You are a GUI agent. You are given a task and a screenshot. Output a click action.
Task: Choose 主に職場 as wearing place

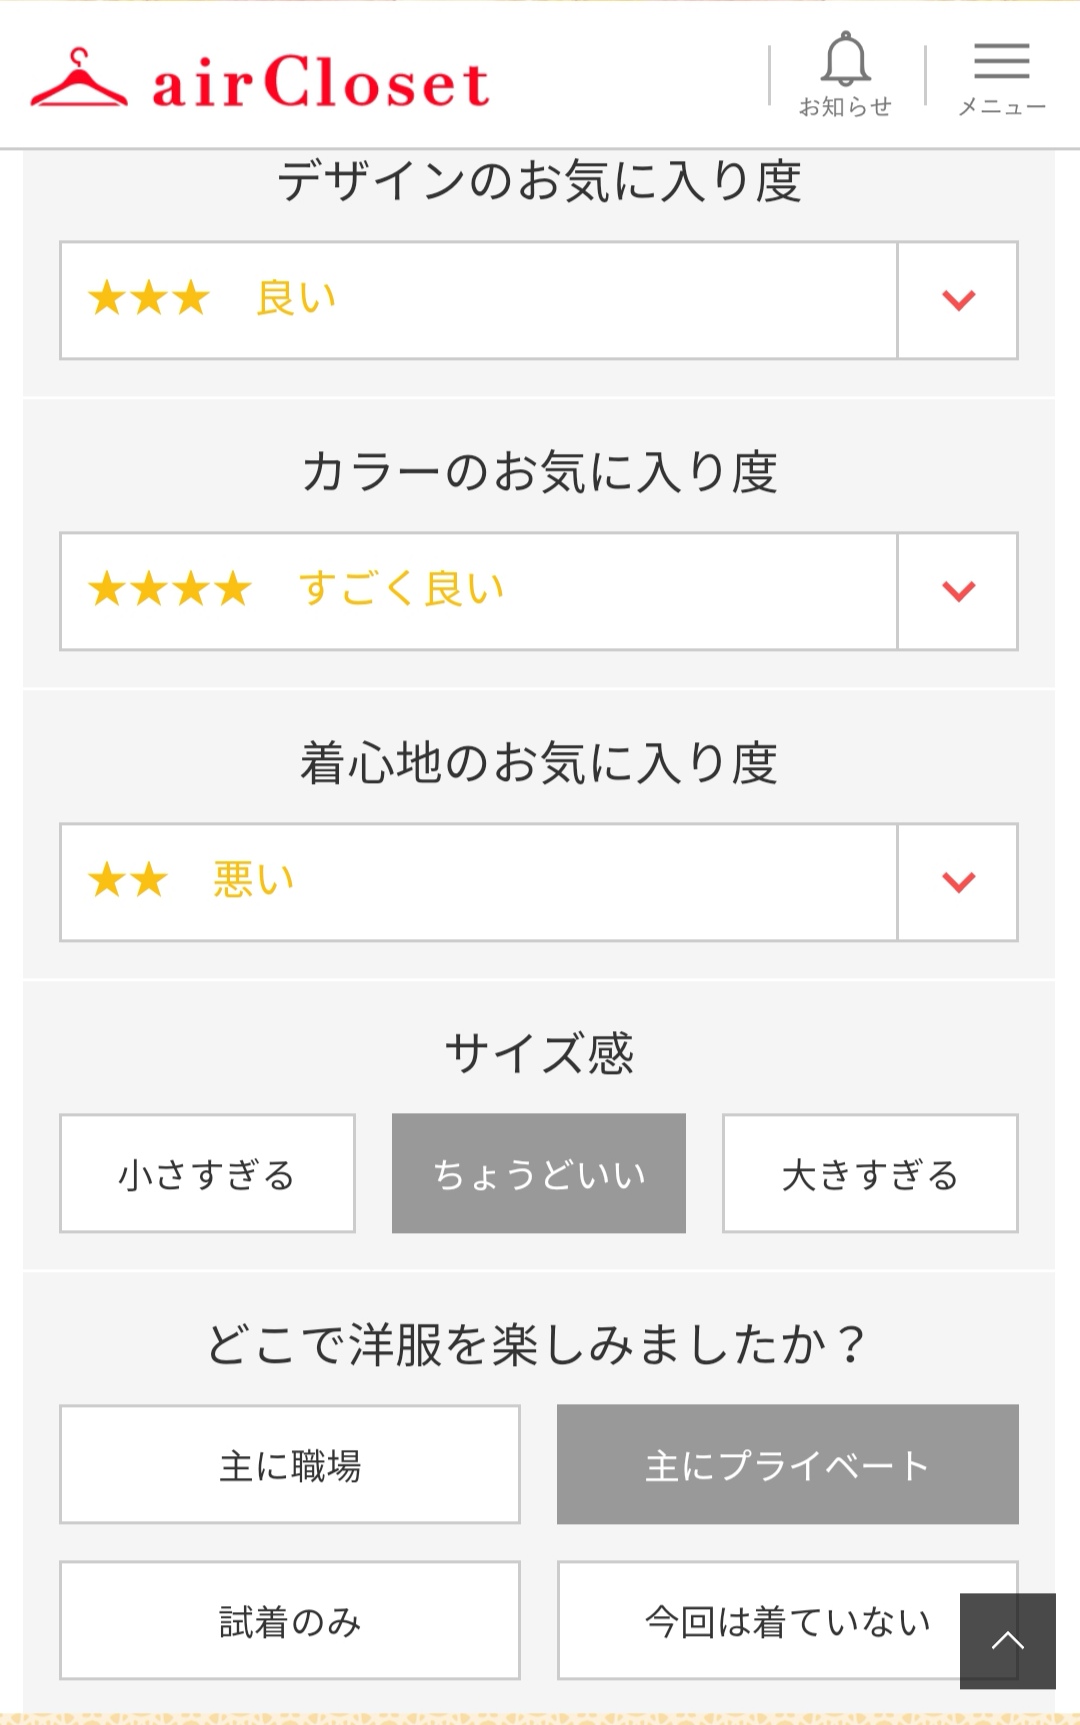click(x=290, y=1464)
